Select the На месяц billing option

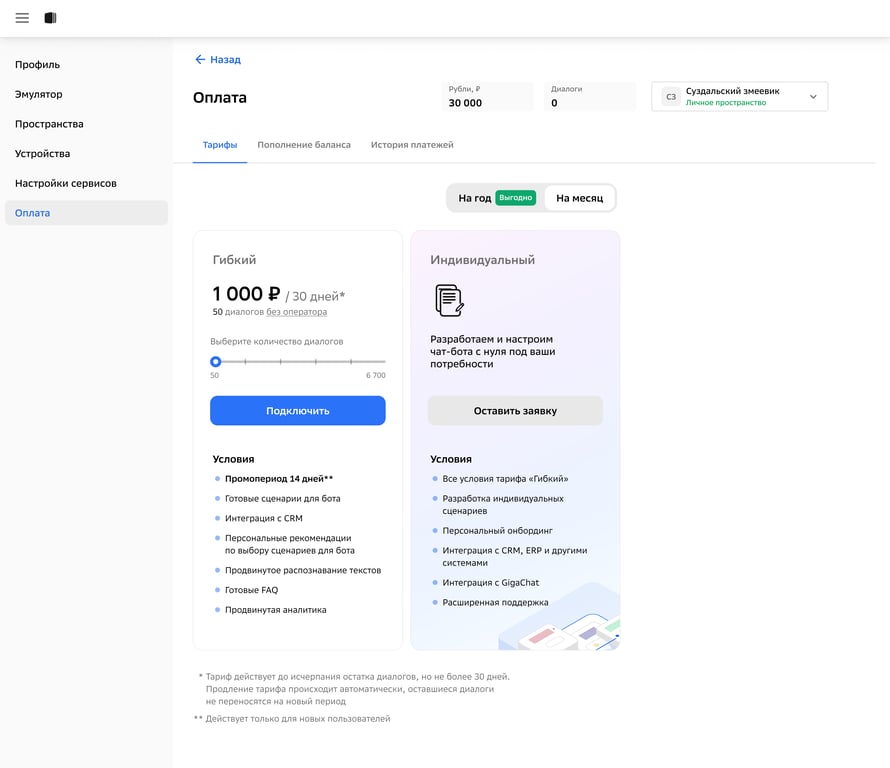point(579,198)
